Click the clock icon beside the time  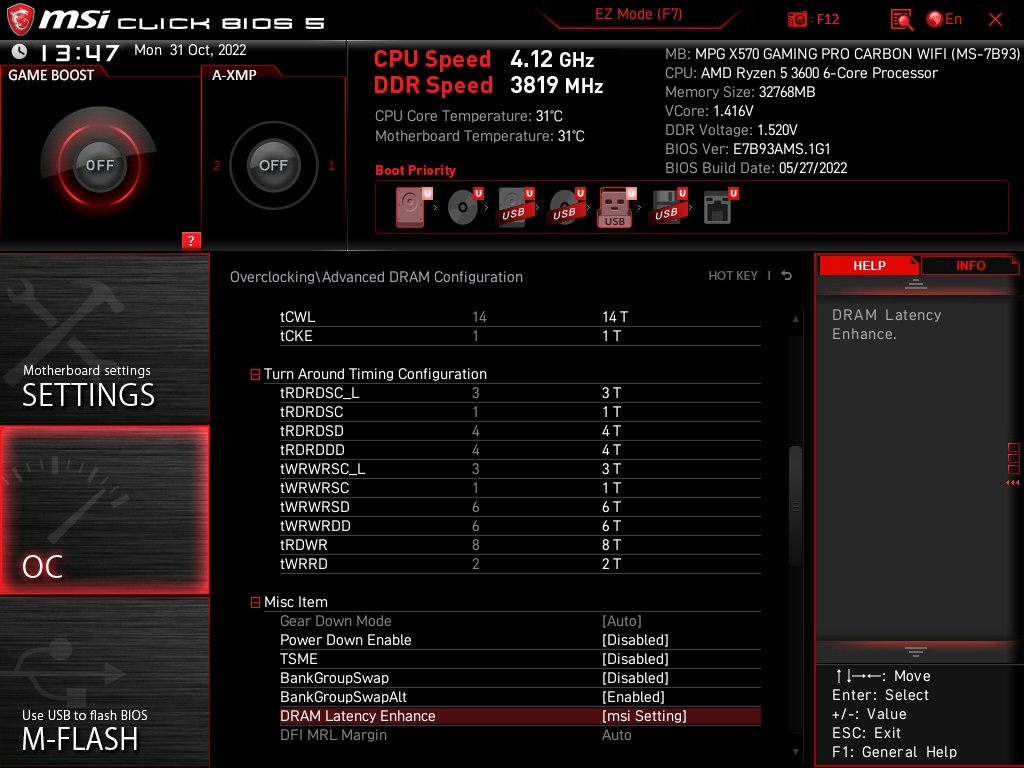coord(19,51)
